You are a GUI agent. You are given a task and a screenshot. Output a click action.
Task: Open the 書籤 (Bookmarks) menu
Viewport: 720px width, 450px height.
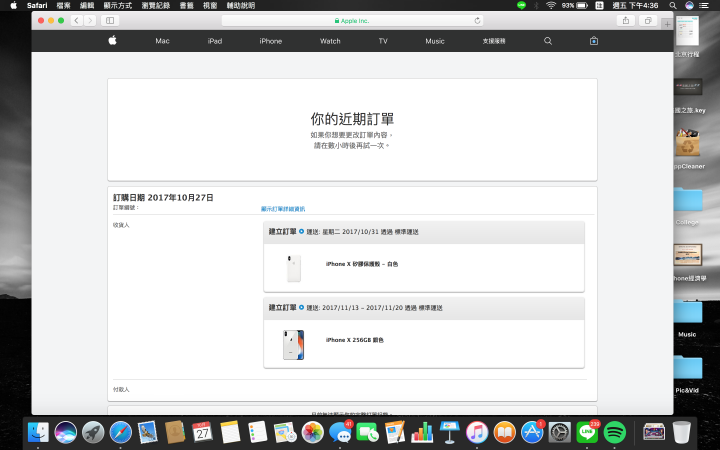tap(186, 6)
